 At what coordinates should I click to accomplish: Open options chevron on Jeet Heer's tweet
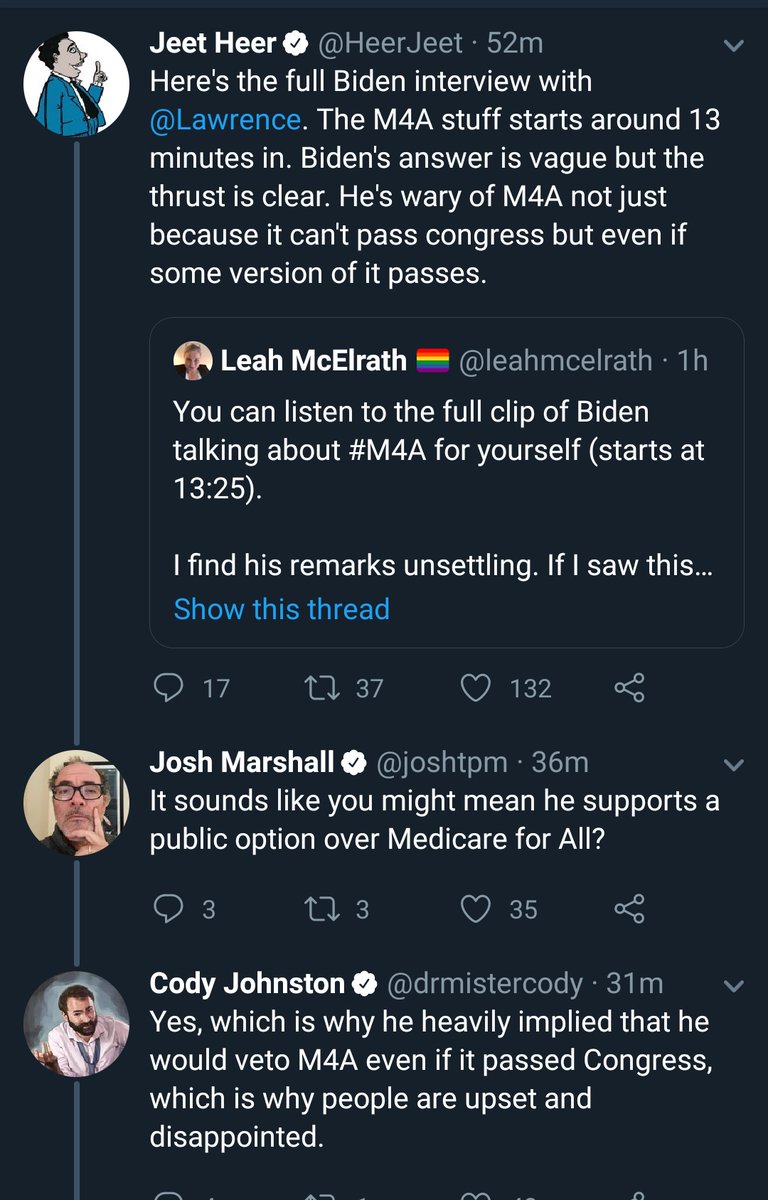[733, 46]
